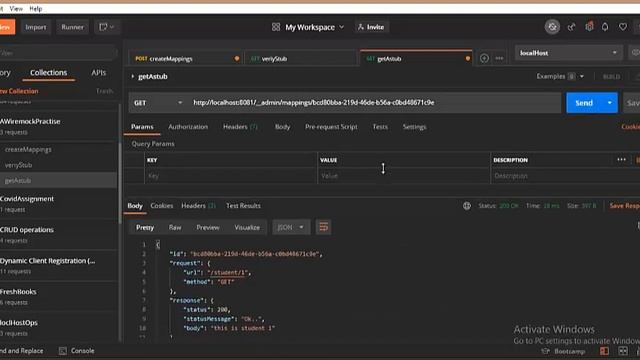Open the CRUD operations collection
640x360 pixels.
pos(58,234)
